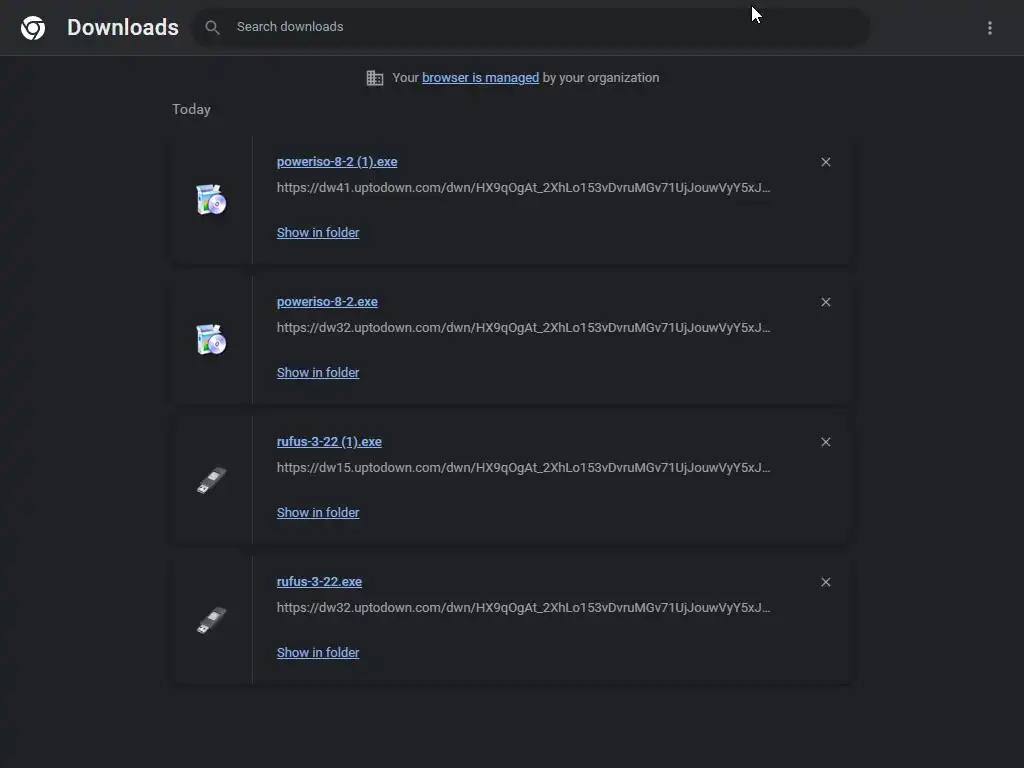
Task: Open the poweriso-8-2 (1).exe file link
Action: pos(337,162)
